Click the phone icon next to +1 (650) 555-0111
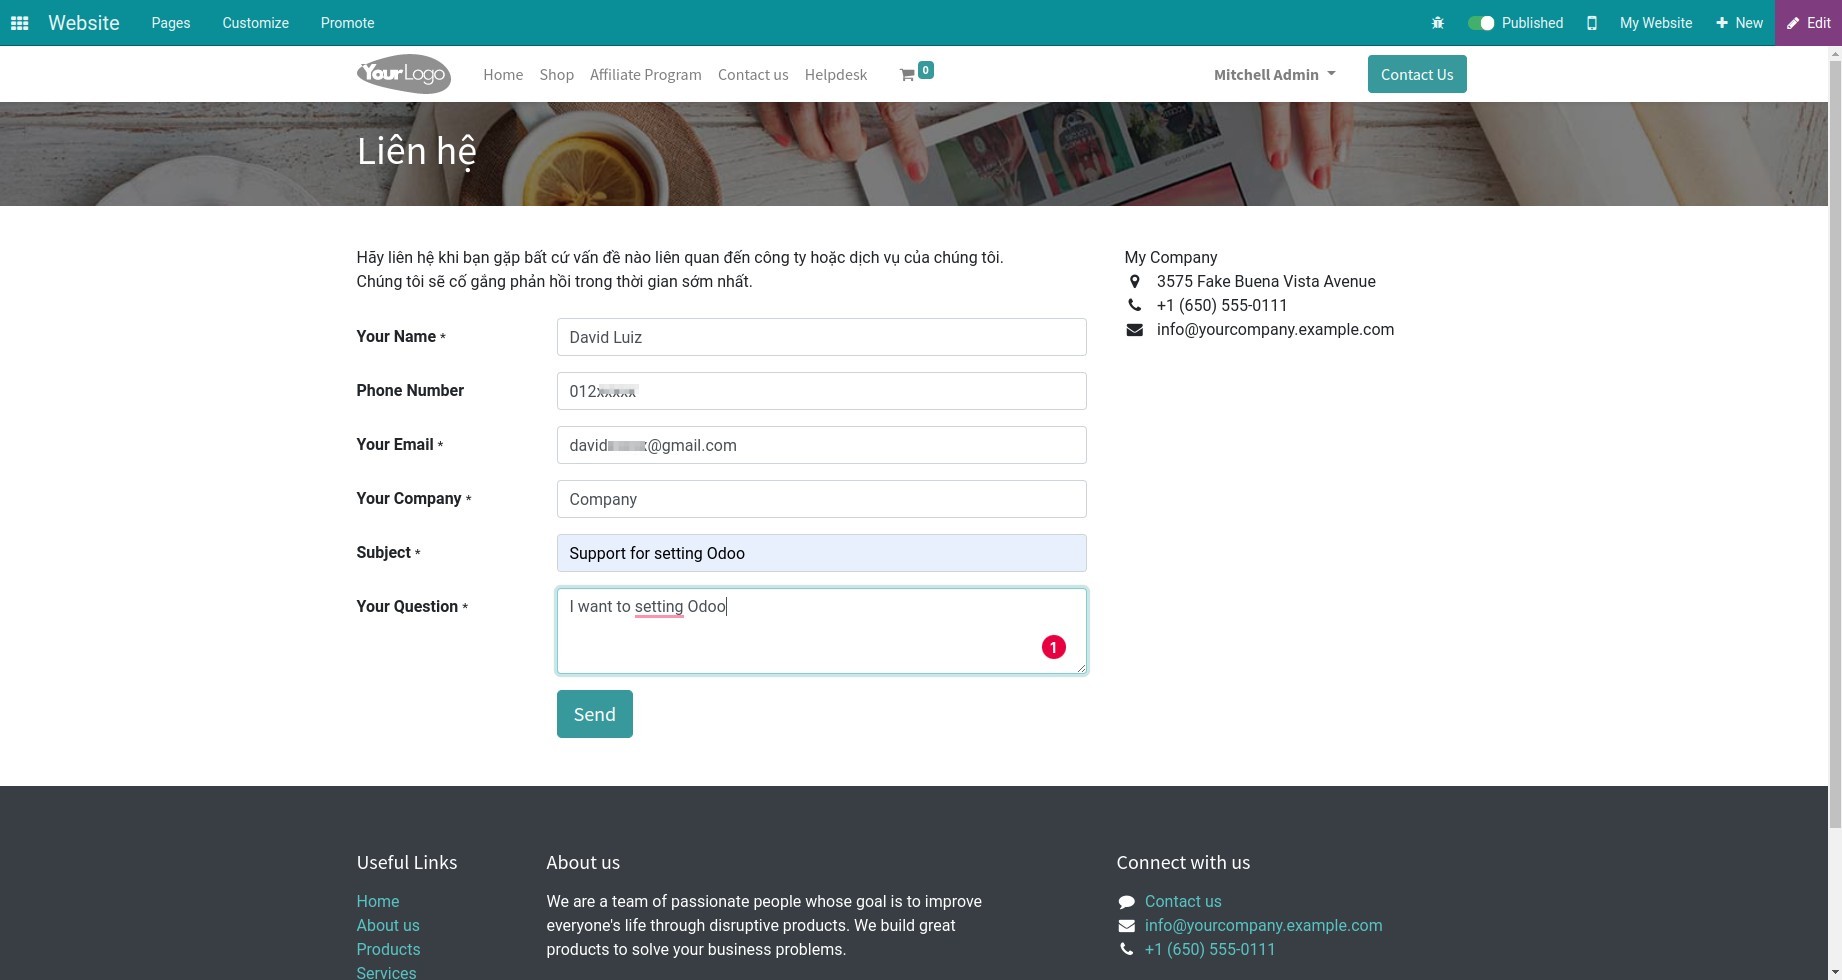The image size is (1842, 980). click(1133, 305)
